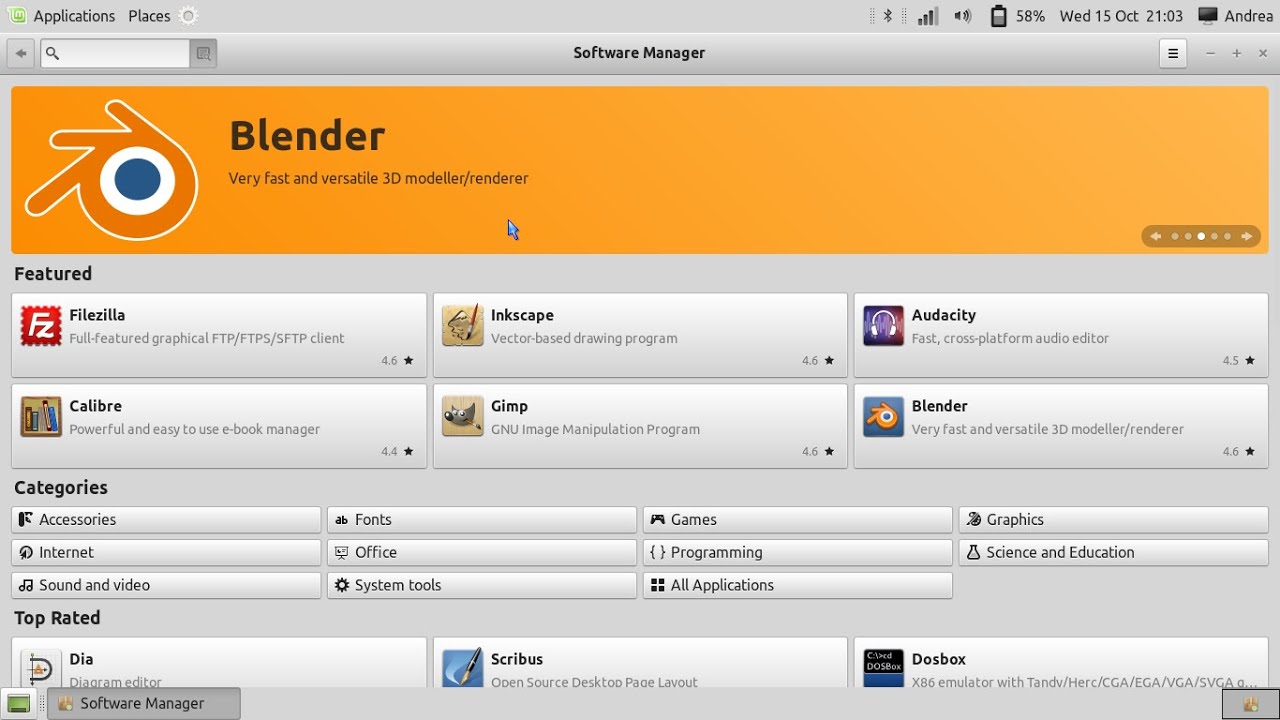Image resolution: width=1280 pixels, height=720 pixels.
Task: Show previous banner with left arrow
Action: click(1156, 237)
